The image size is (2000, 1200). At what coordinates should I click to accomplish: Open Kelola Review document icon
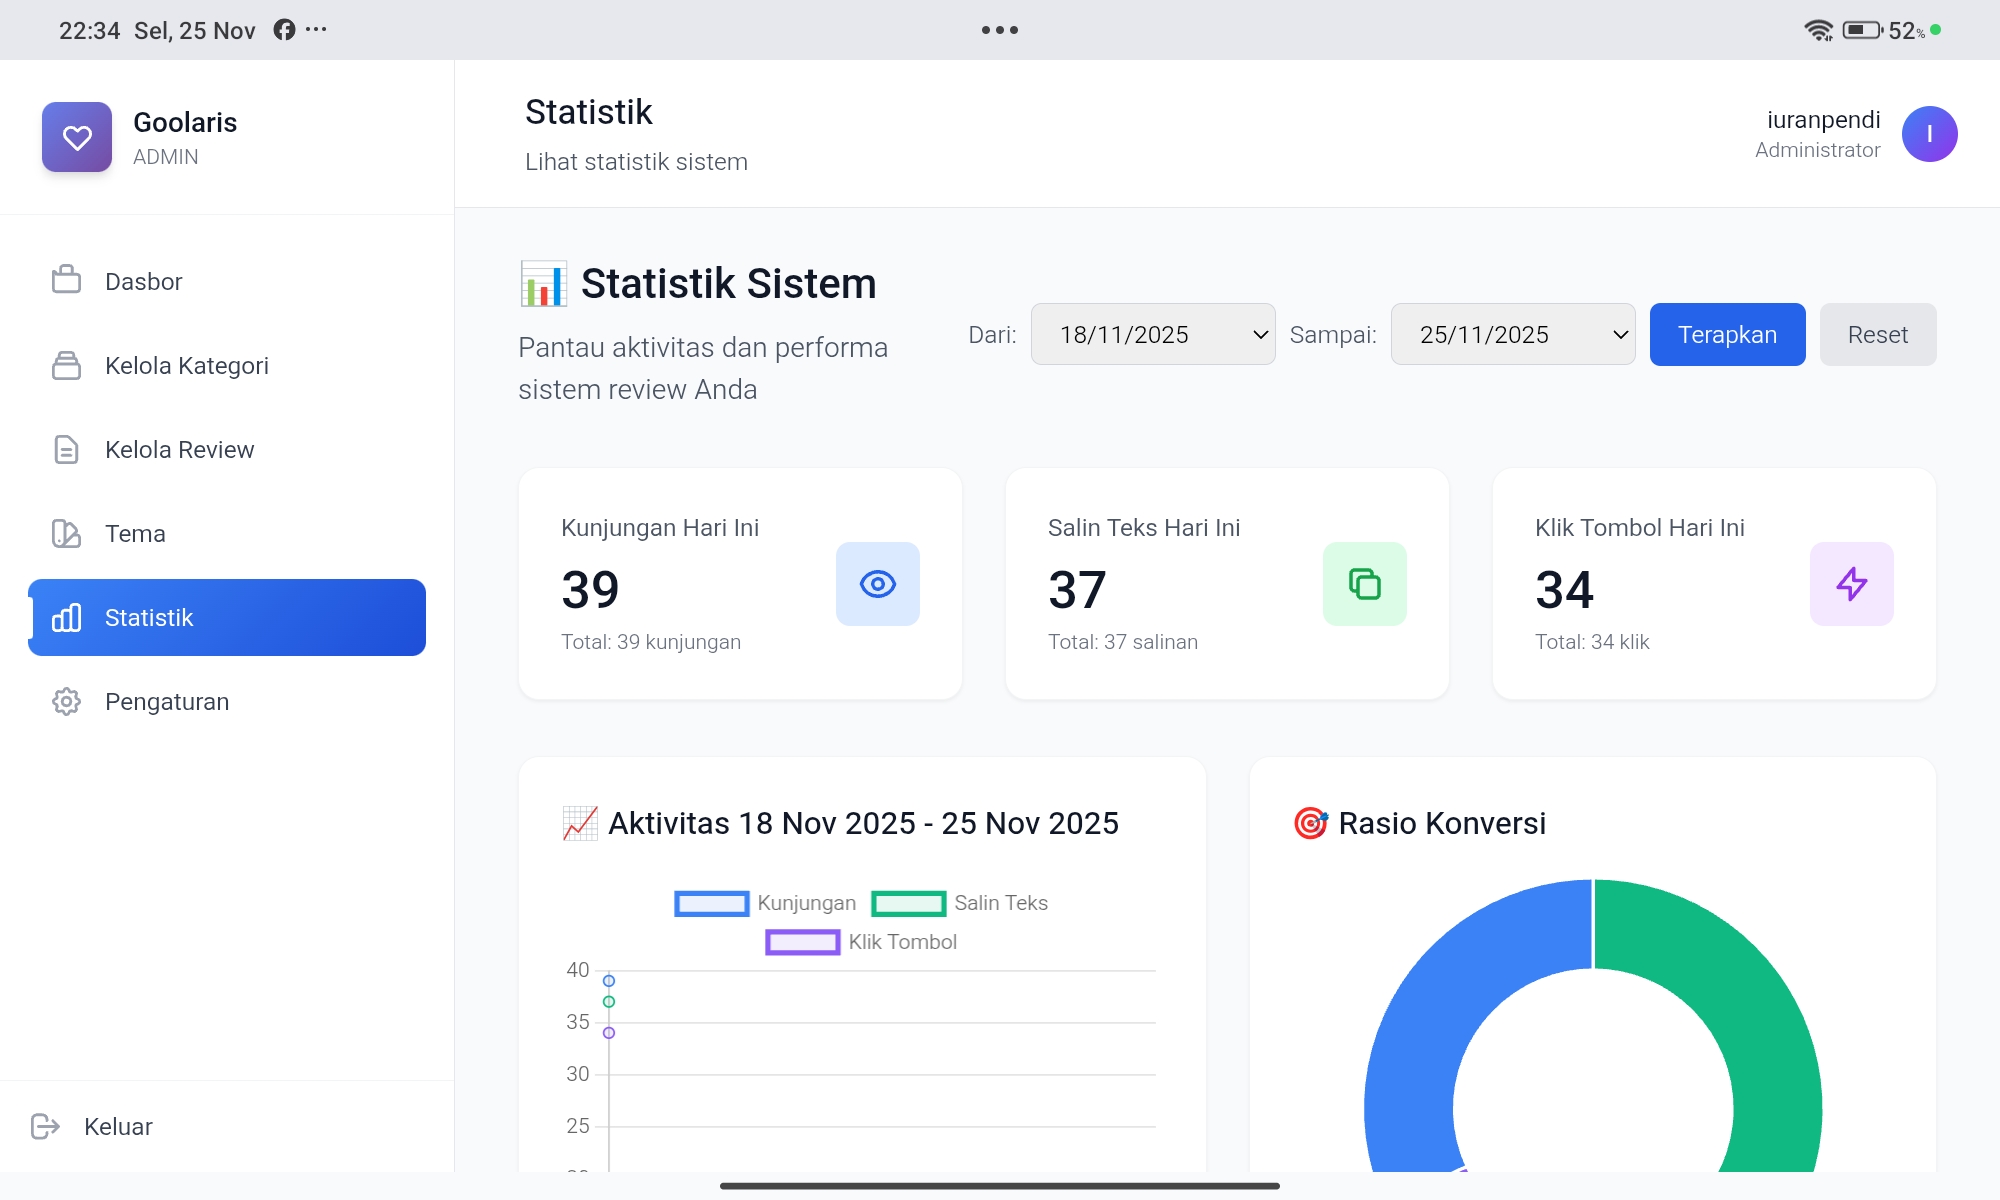point(66,449)
